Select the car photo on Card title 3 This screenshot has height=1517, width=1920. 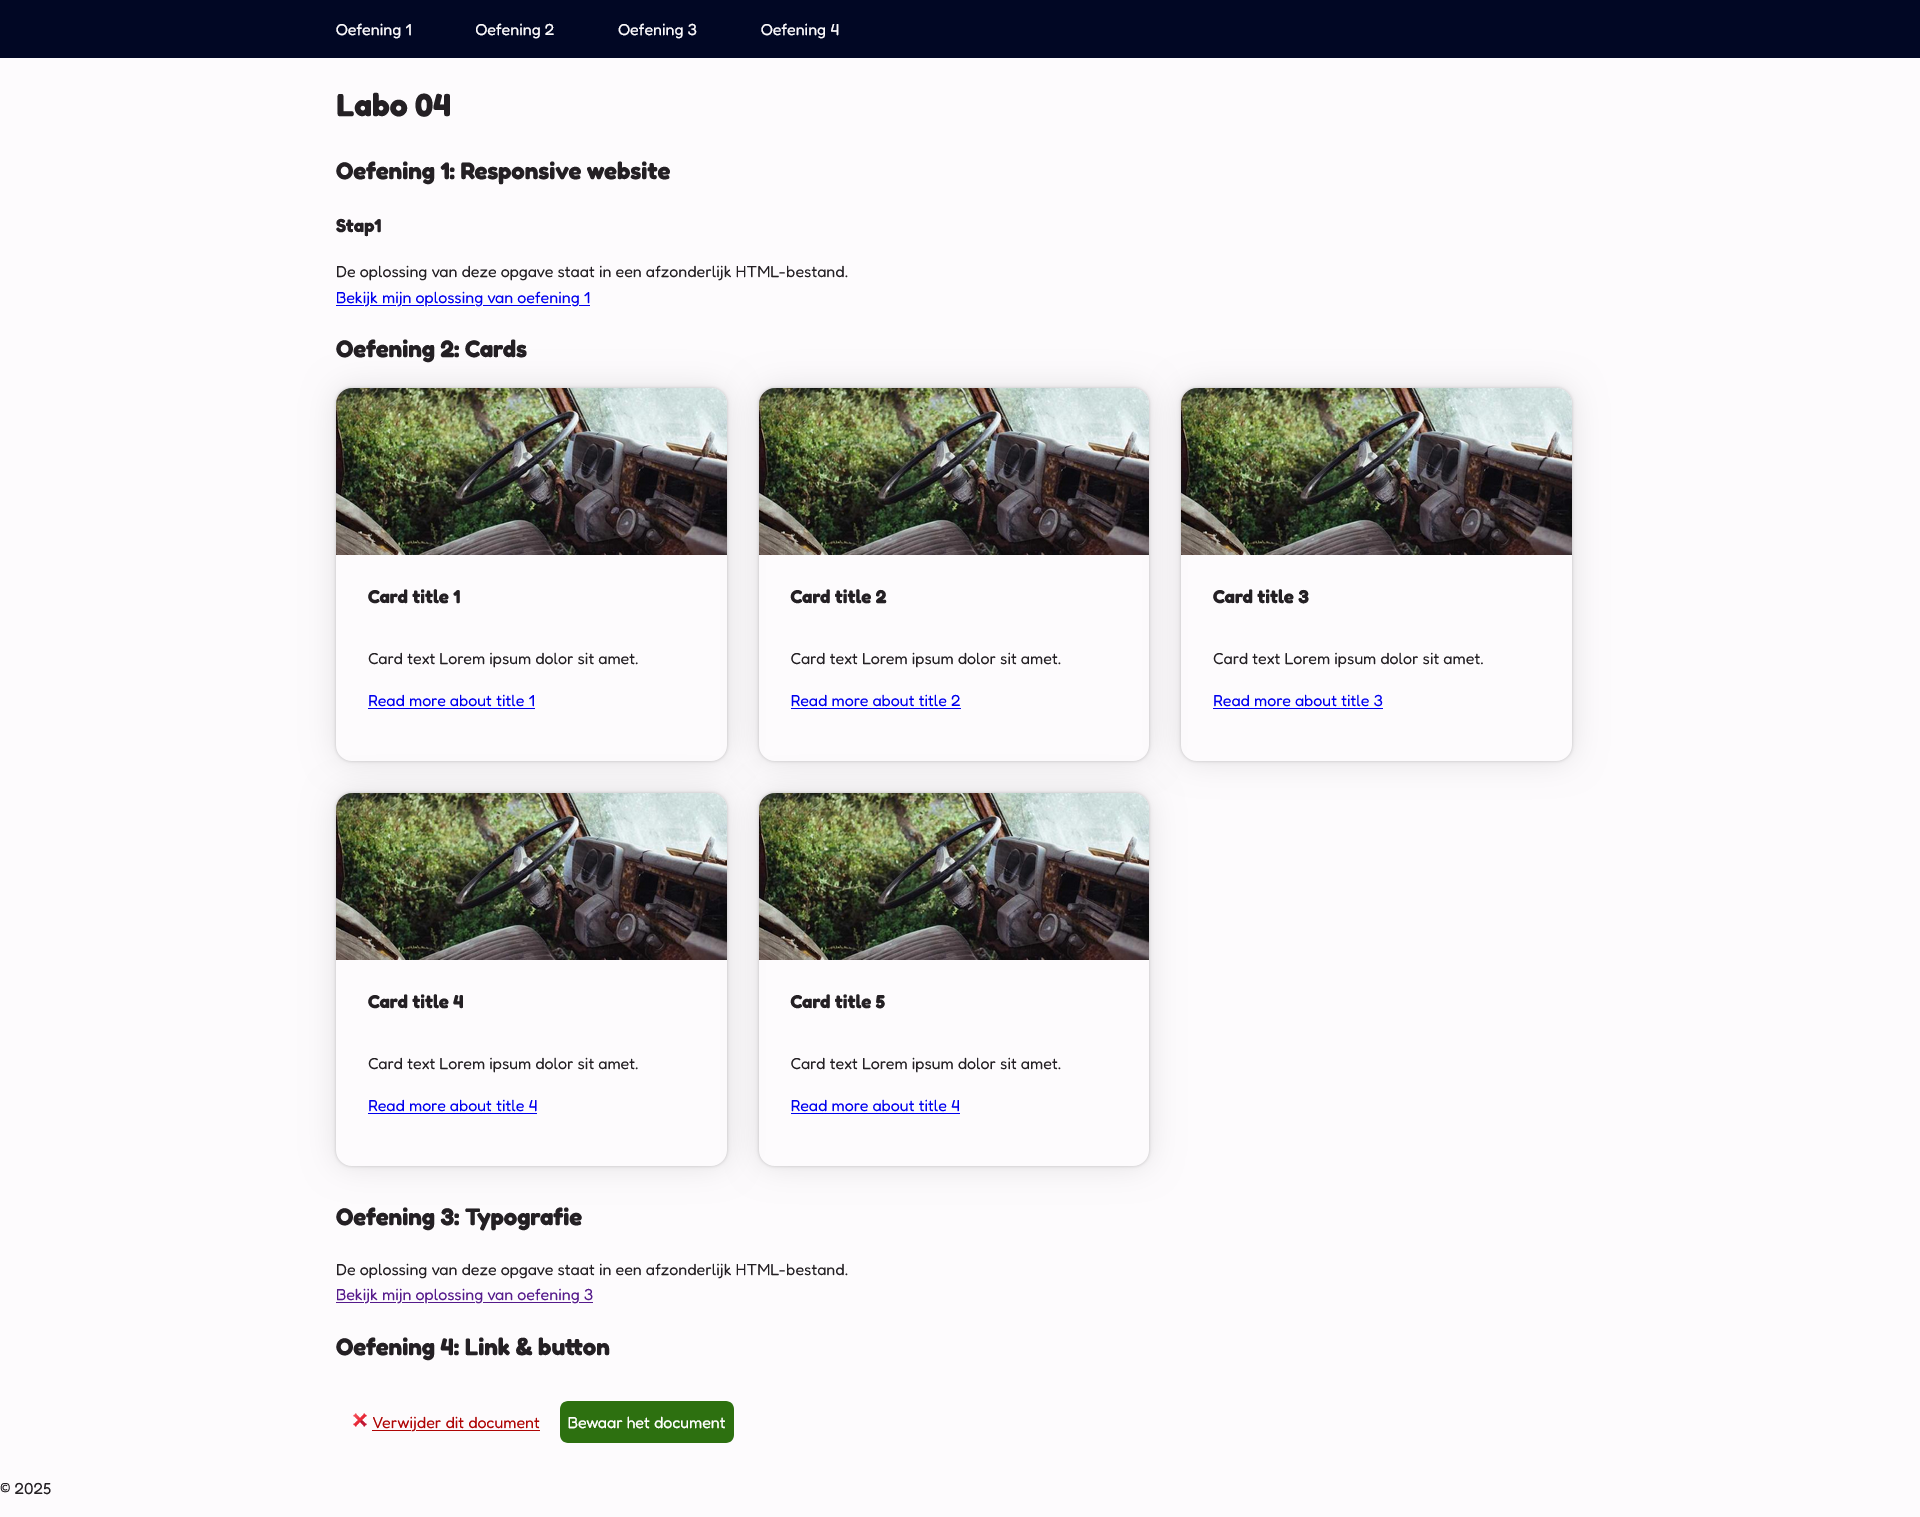tap(1376, 471)
